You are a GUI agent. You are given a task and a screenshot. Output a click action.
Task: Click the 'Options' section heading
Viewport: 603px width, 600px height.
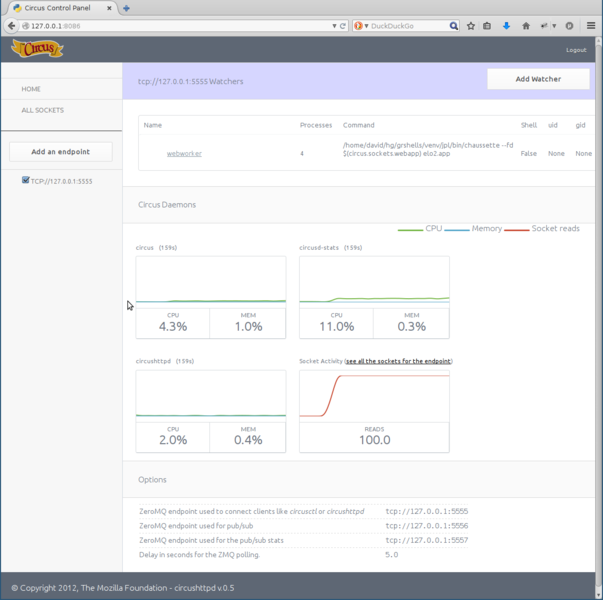152,480
